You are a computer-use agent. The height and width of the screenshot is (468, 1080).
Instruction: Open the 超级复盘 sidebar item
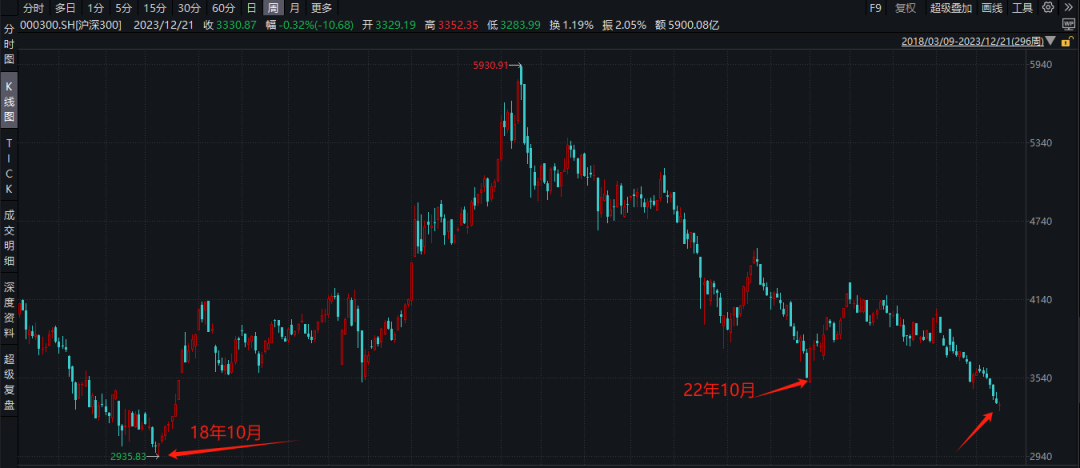(9, 381)
